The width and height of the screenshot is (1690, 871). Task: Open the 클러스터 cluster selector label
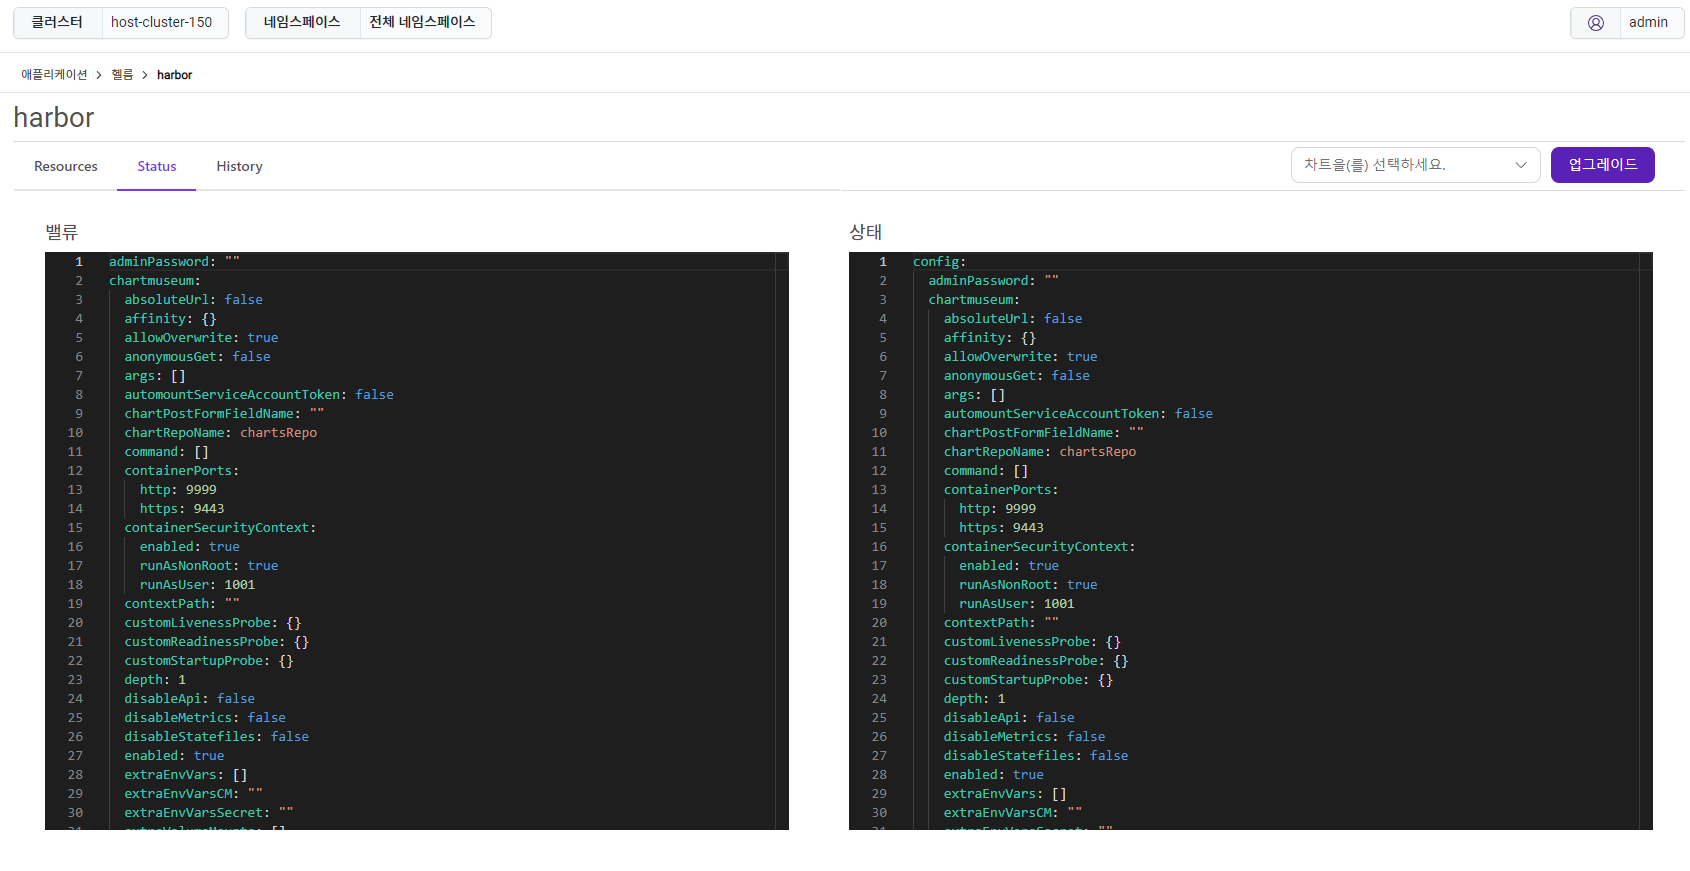[x=57, y=22]
